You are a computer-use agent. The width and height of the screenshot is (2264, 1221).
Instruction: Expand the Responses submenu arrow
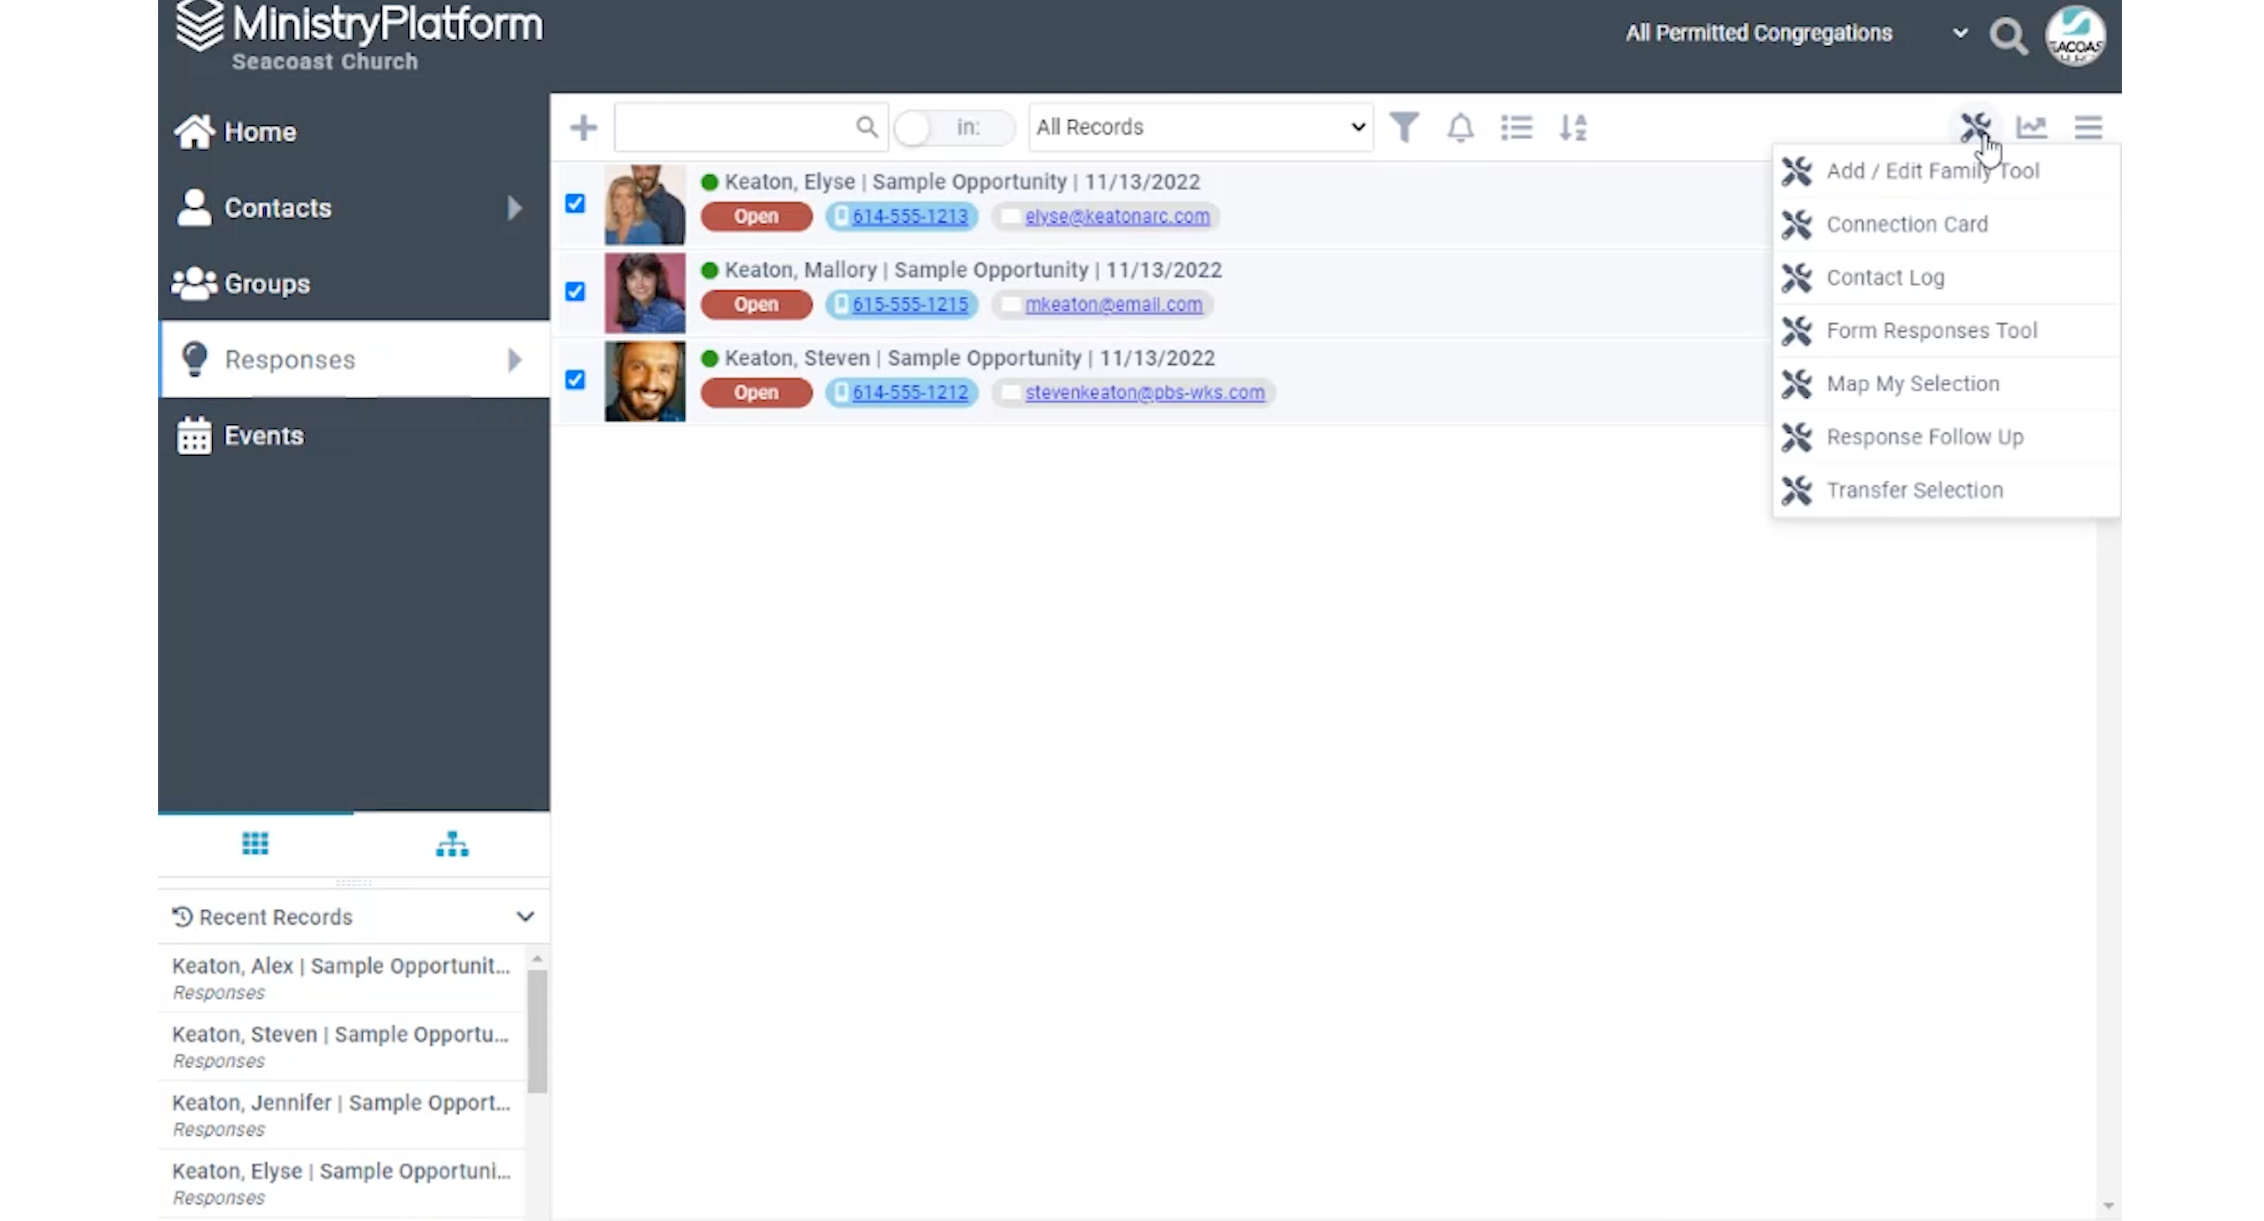(x=514, y=359)
